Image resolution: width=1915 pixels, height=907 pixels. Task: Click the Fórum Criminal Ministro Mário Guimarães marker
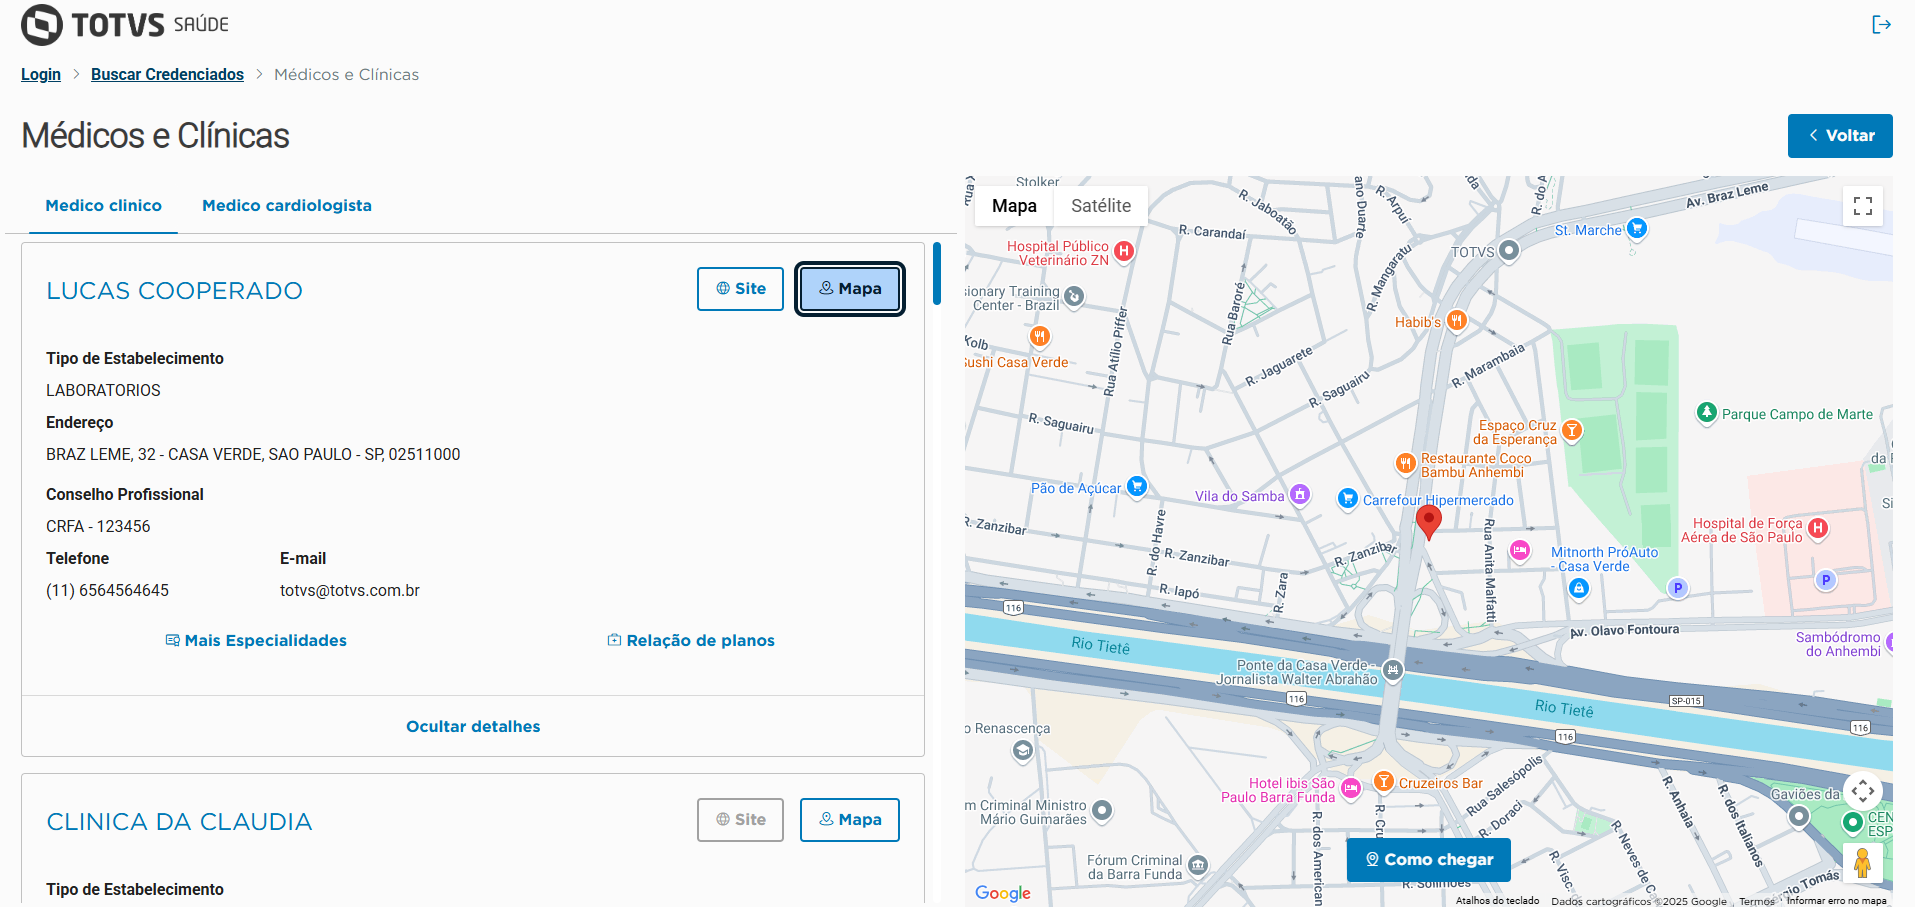pos(1102,810)
